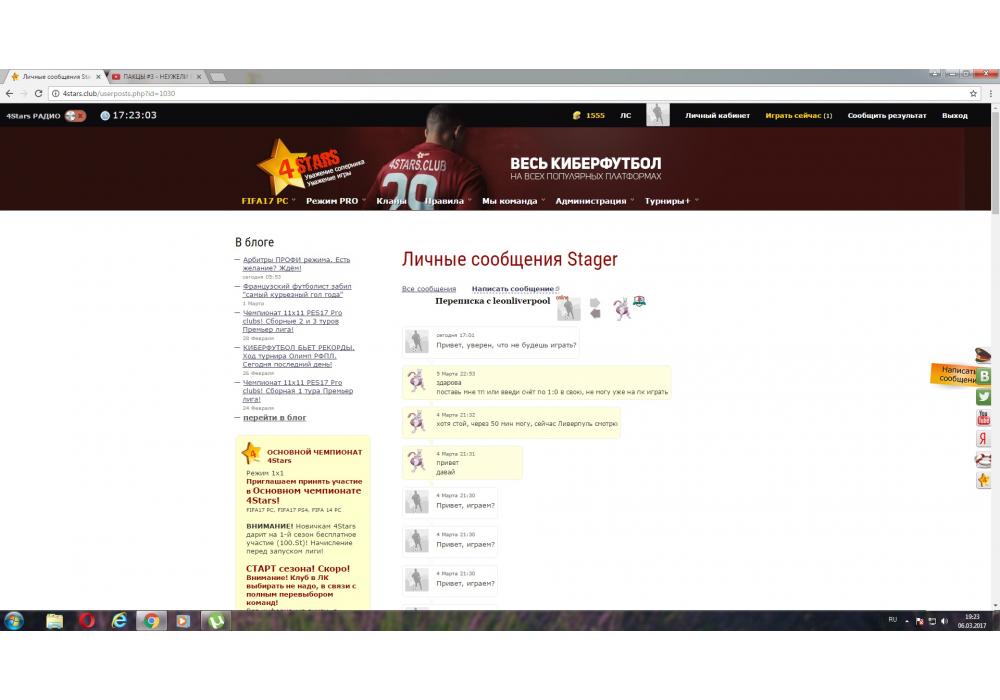Expand the Администрация menu
The image size is (1000, 700).
[x=594, y=201]
